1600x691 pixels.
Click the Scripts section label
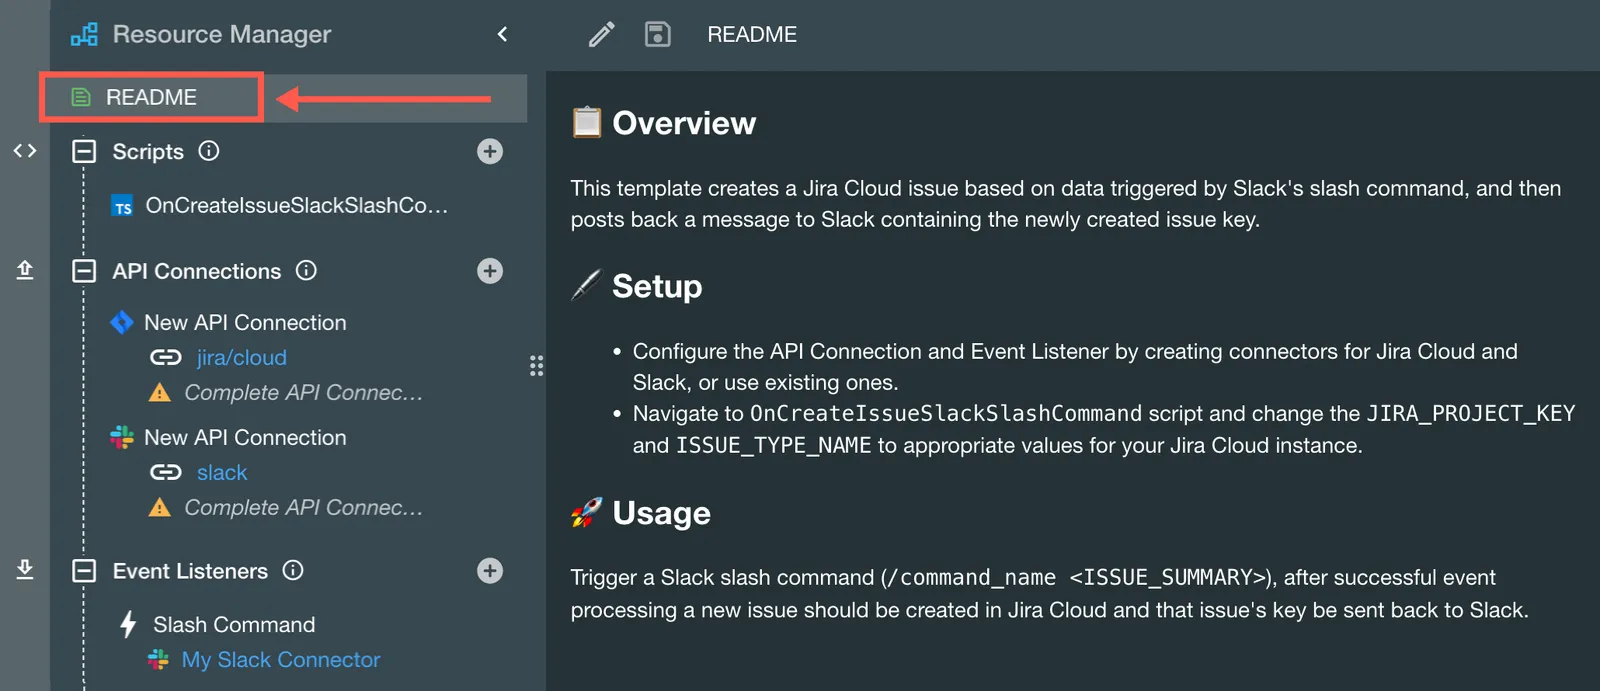point(148,151)
